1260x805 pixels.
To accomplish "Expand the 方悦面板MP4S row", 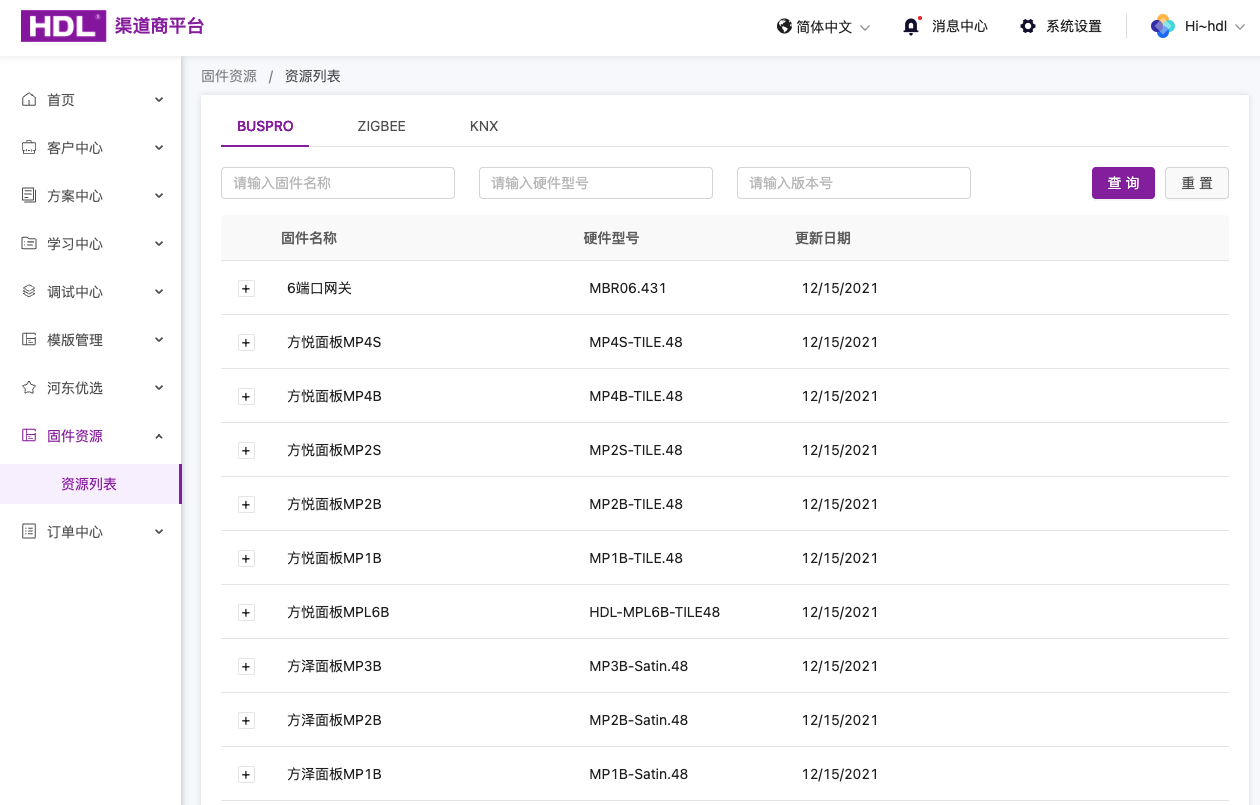I will click(246, 343).
